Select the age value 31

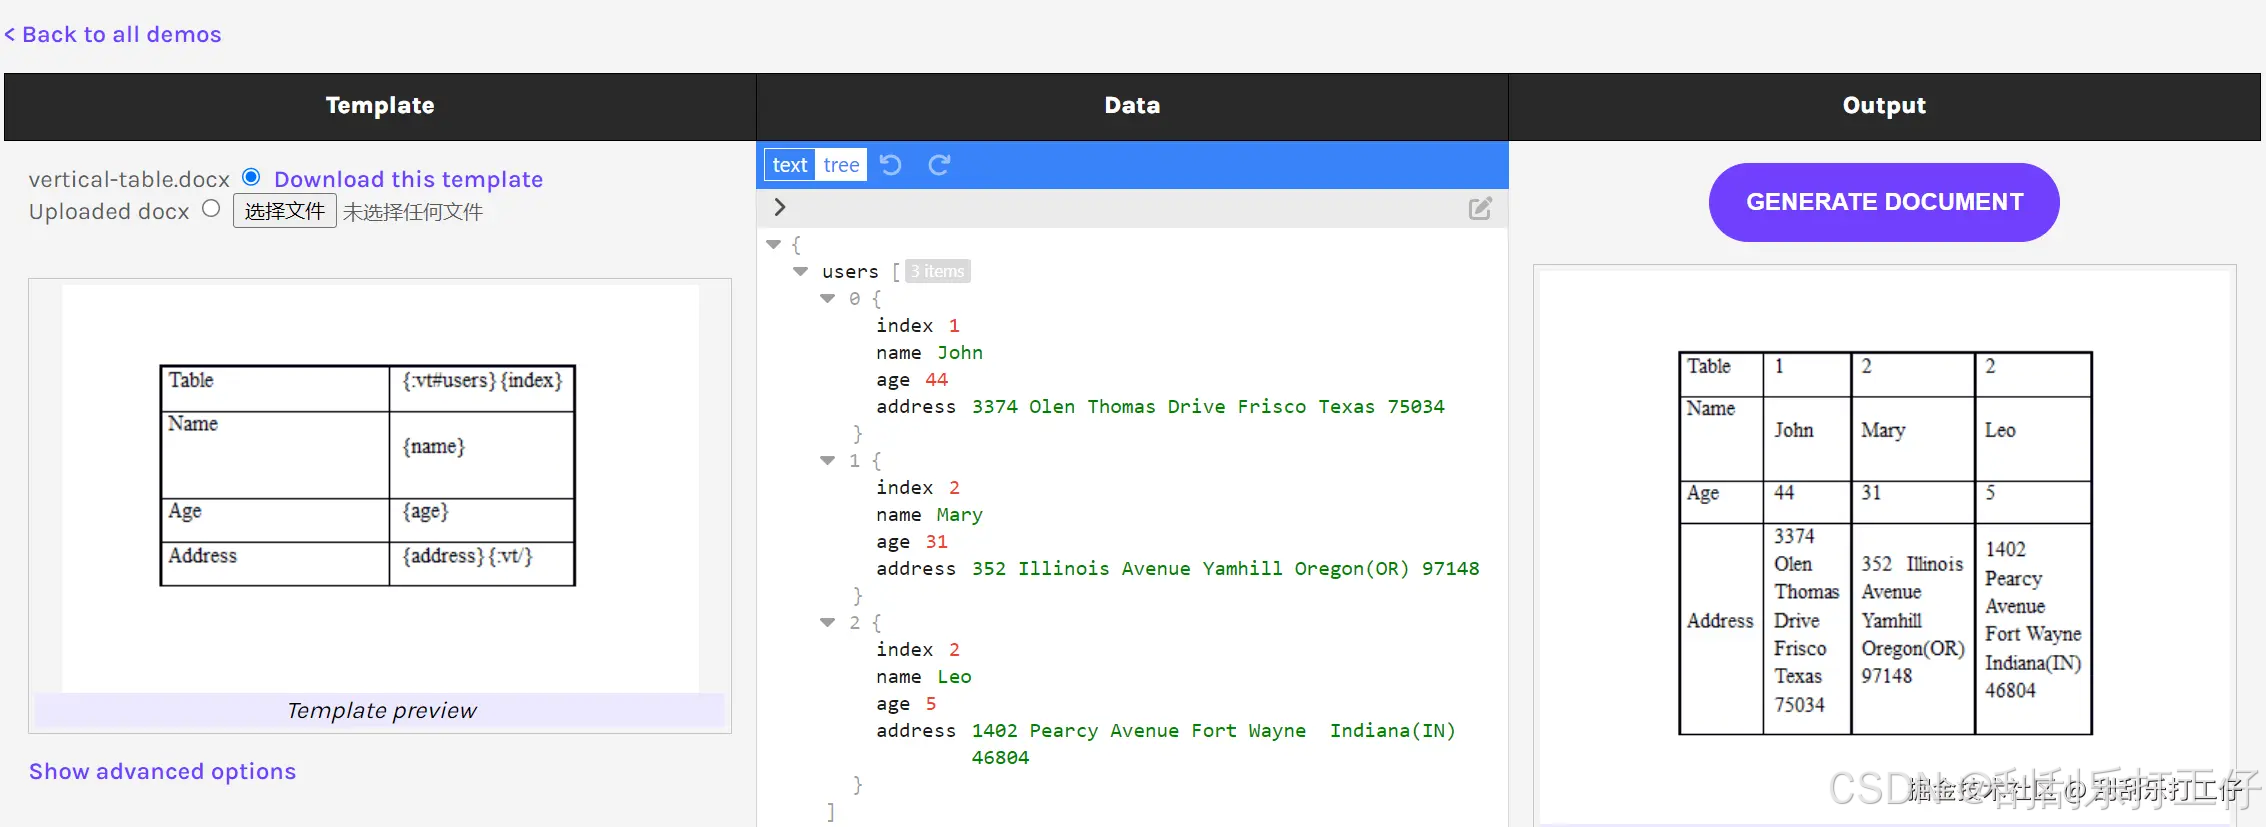coord(936,541)
